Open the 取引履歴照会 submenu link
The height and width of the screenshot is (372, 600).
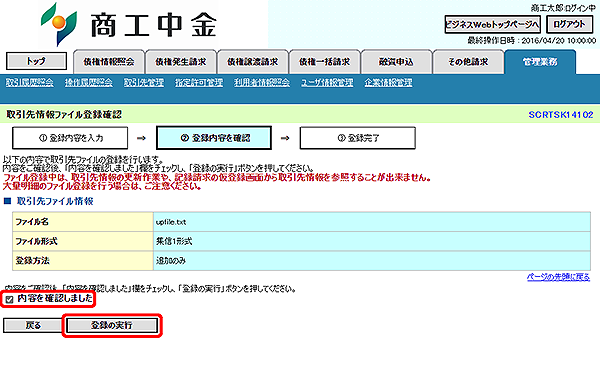29,83
